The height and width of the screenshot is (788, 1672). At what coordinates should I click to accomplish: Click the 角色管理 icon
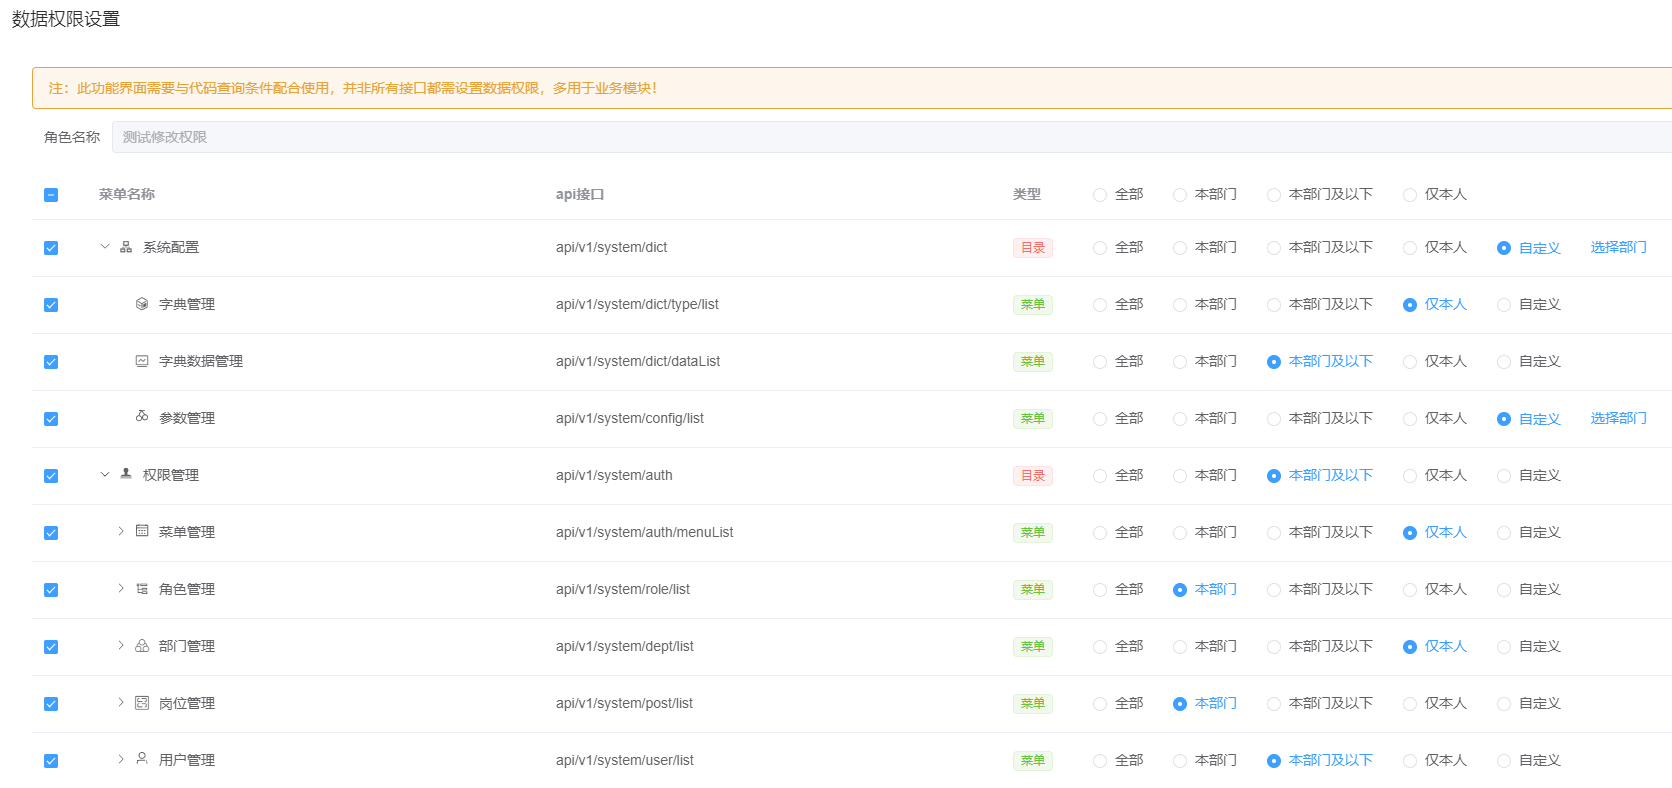click(142, 589)
